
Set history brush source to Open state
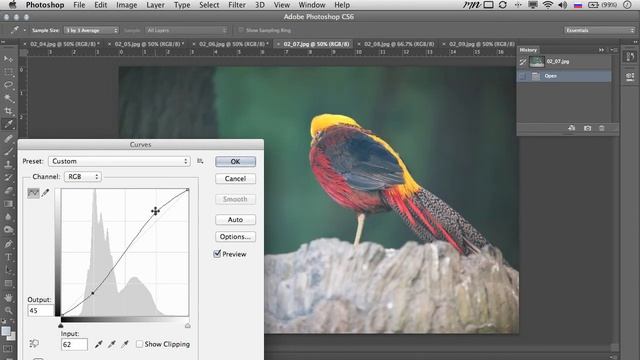523,76
